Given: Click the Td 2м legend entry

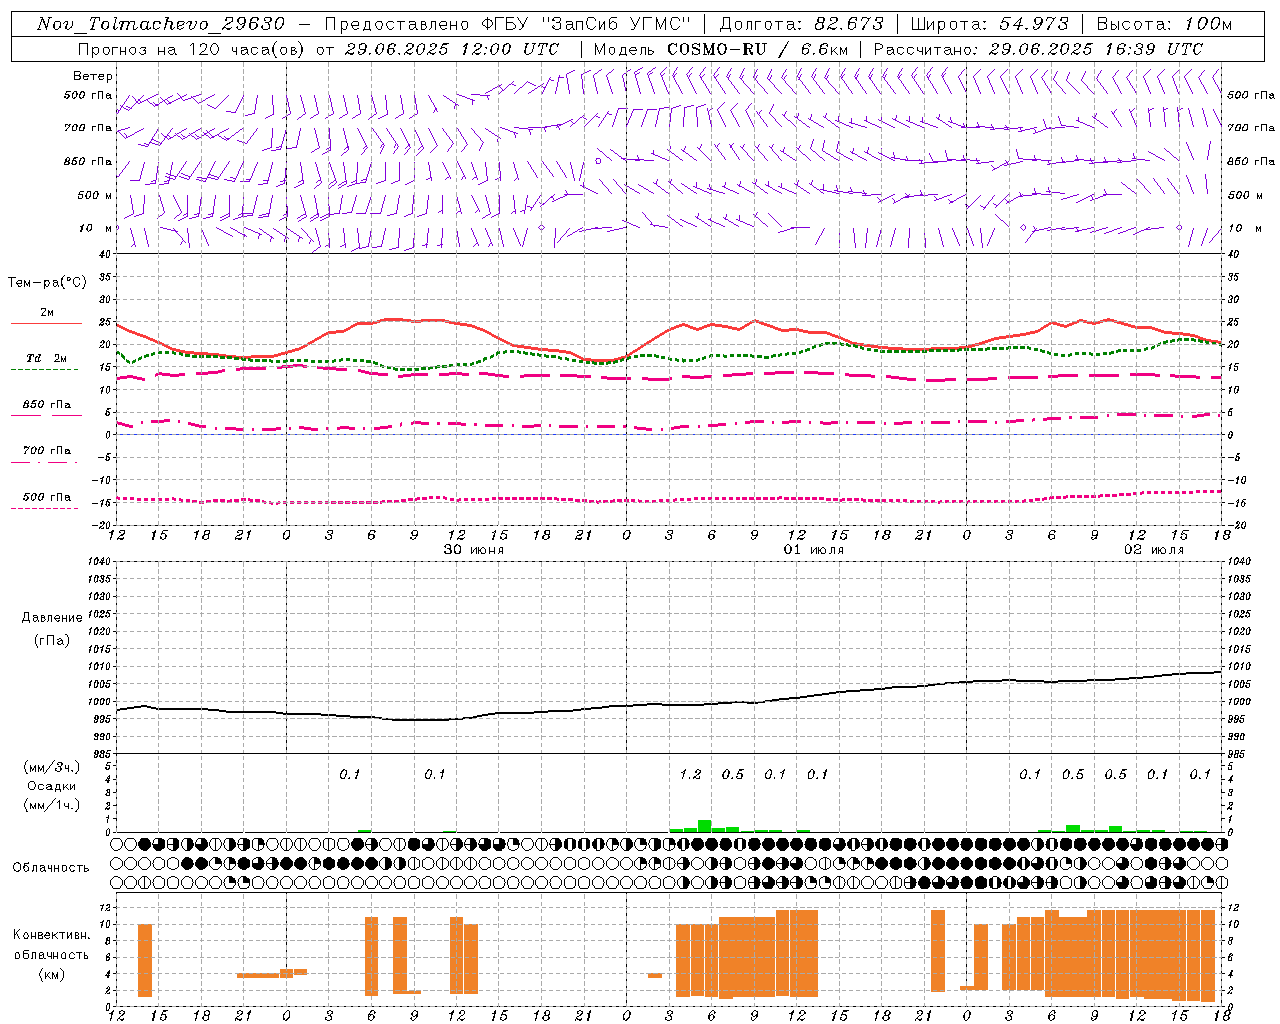Looking at the screenshot, I should click(46, 358).
